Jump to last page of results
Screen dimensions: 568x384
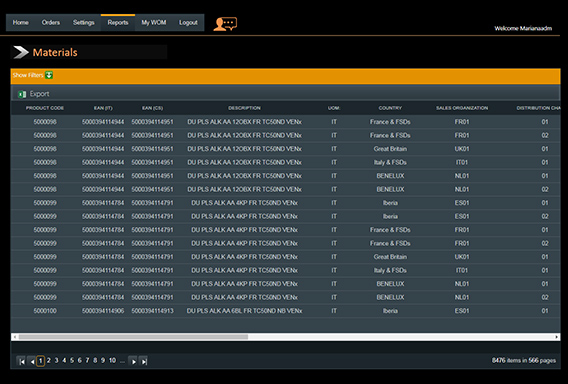144,361
